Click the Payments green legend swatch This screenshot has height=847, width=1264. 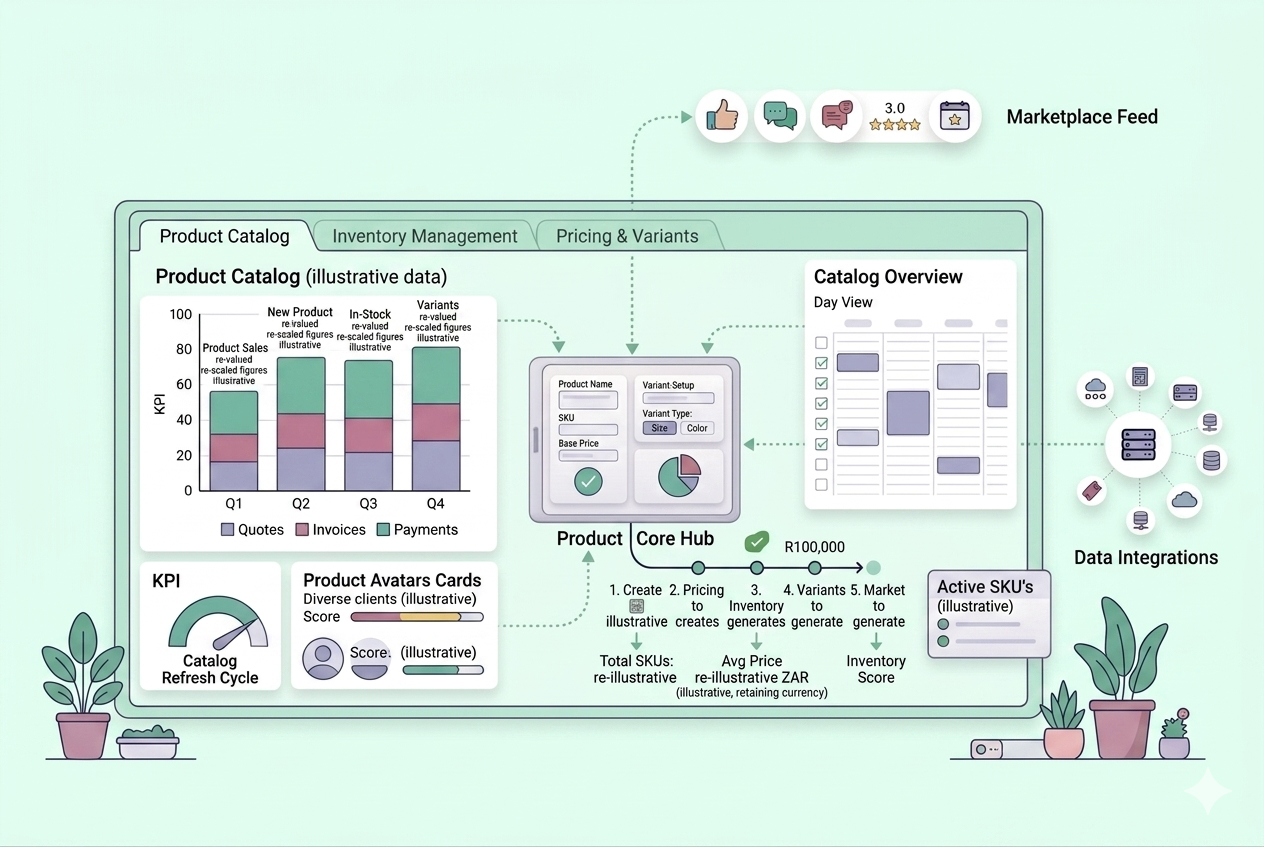pos(384,530)
